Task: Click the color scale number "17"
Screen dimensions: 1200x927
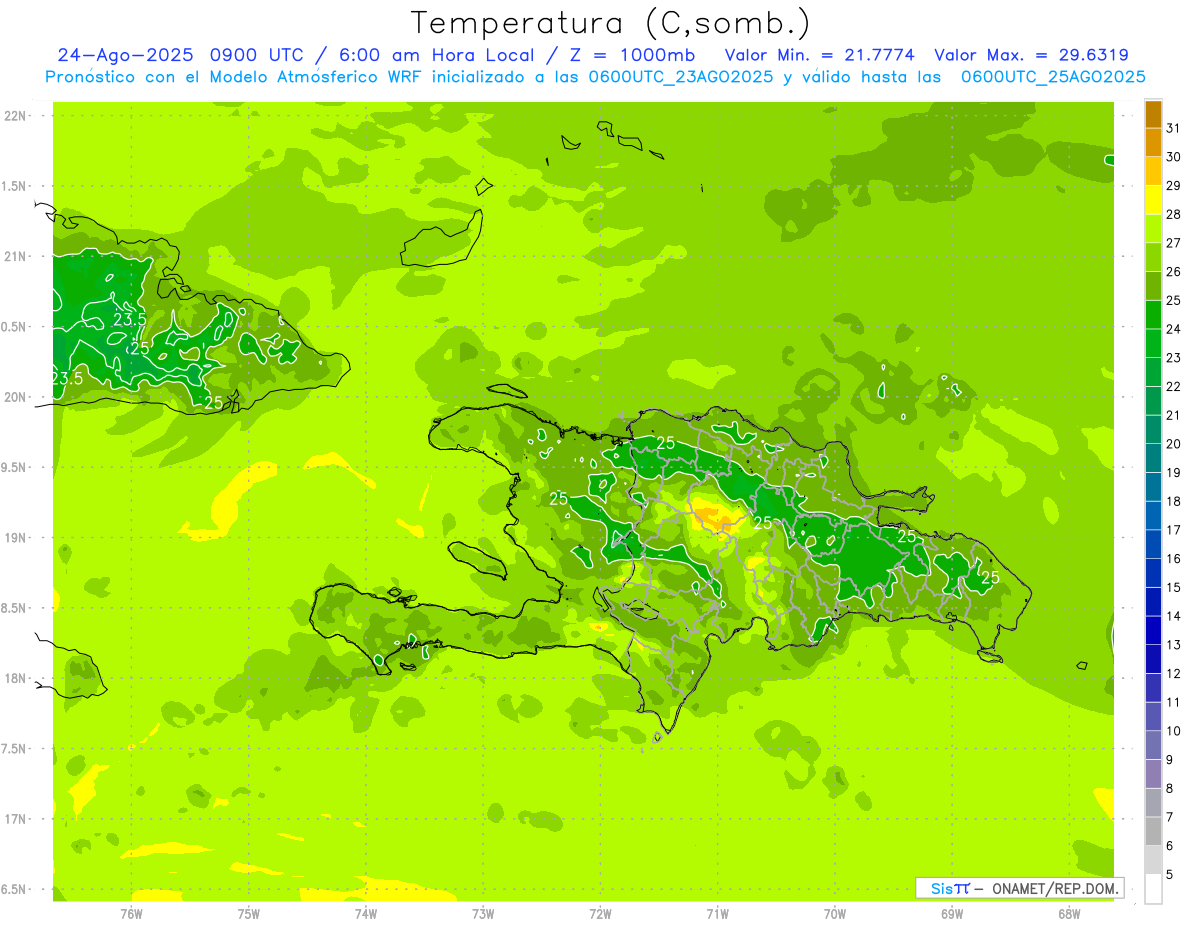Action: [1174, 530]
